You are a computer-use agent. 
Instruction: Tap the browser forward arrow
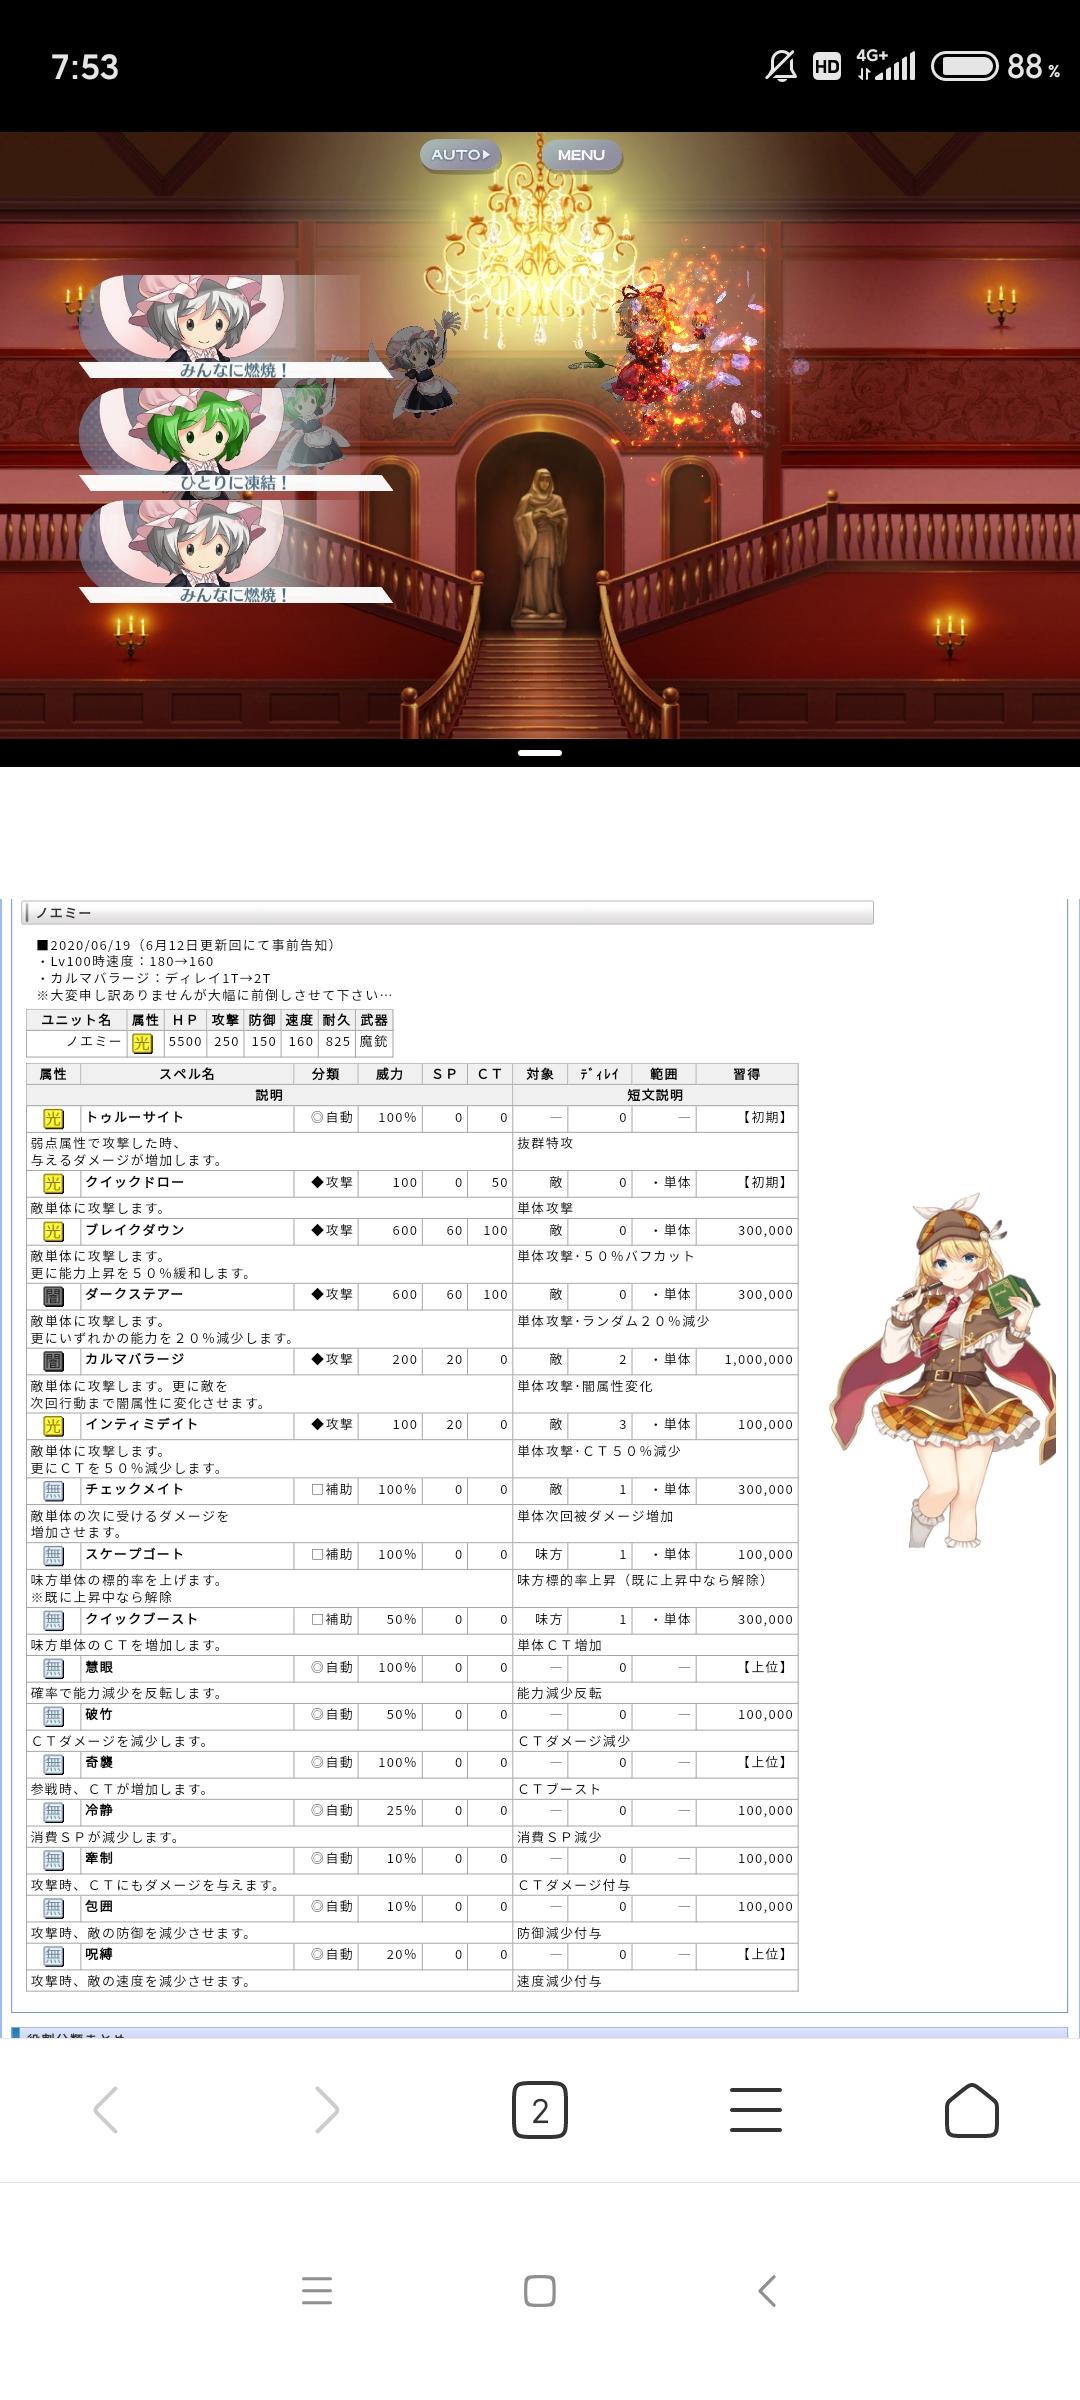(326, 2110)
